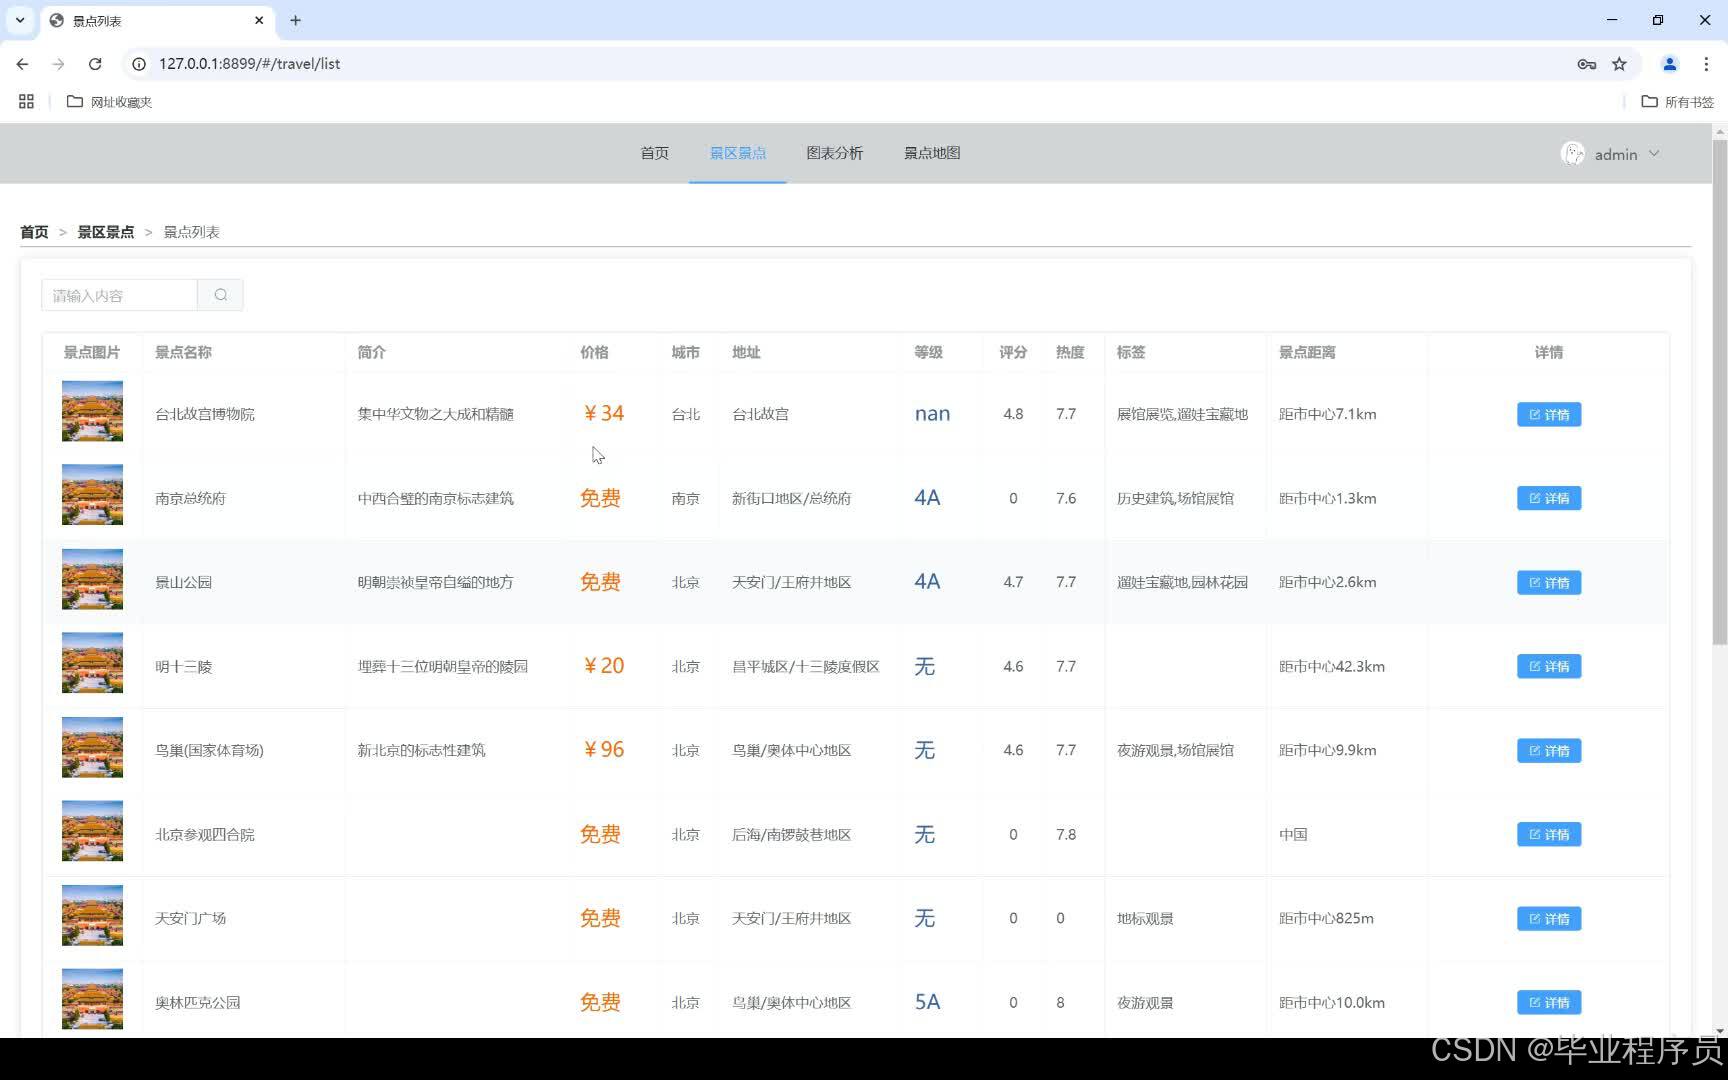Image resolution: width=1728 pixels, height=1080 pixels.
Task: Click 景点列表 breadcrumb text
Action: coord(191,232)
